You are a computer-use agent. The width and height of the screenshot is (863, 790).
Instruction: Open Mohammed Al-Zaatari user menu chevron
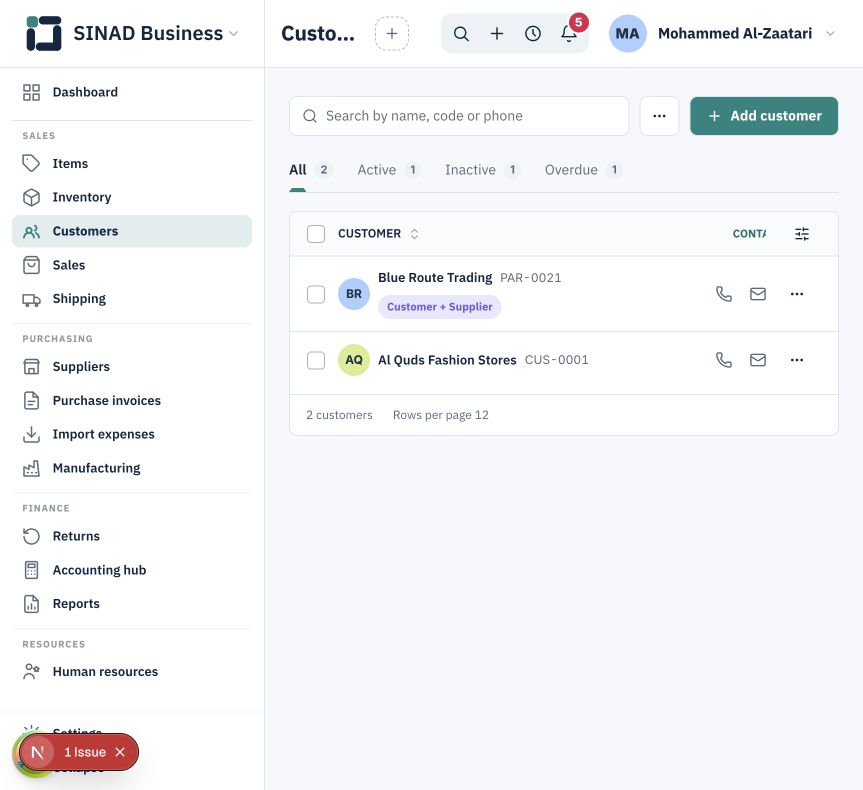click(x=831, y=34)
